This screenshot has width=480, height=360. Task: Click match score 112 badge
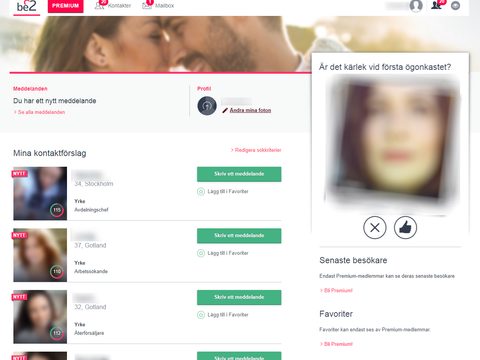57,333
